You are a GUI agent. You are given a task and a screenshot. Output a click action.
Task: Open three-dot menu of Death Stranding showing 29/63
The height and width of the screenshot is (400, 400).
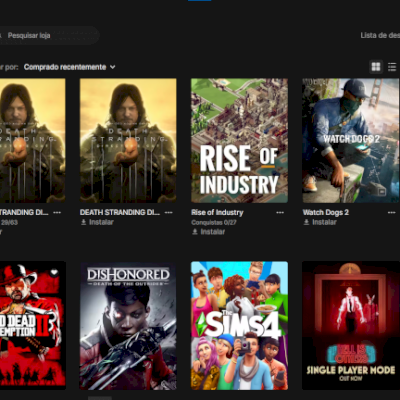pos(57,212)
